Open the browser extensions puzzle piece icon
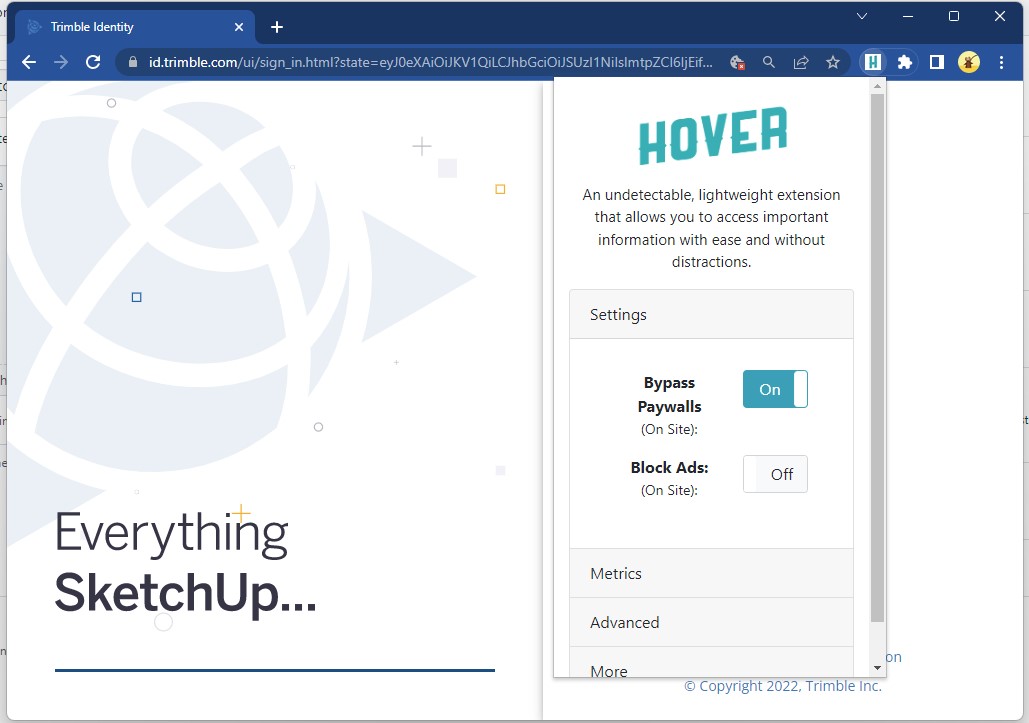Image resolution: width=1029 pixels, height=723 pixels. coord(903,62)
